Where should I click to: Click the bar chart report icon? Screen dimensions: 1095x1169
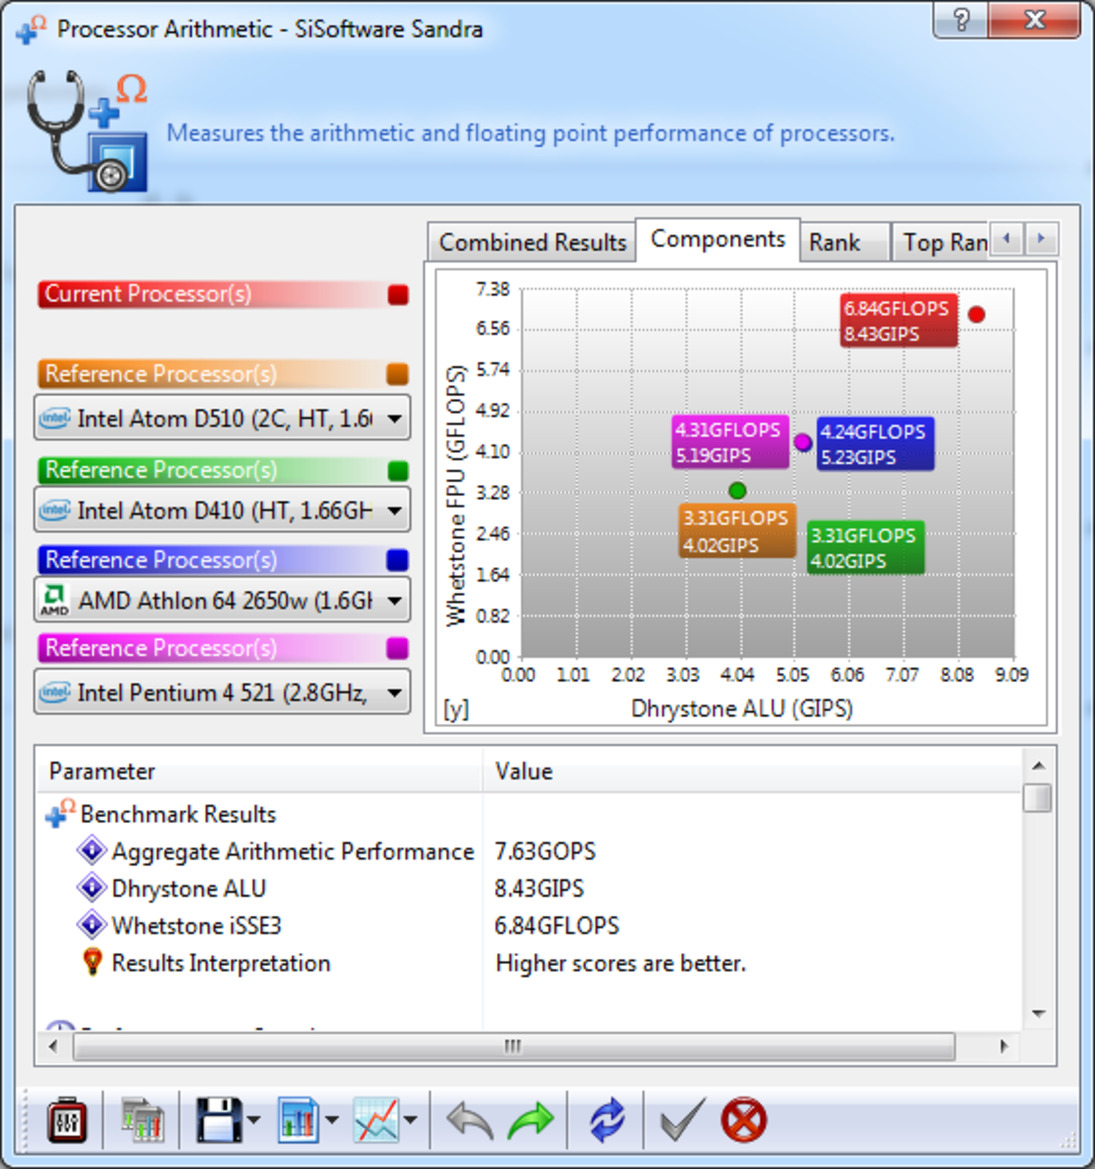(298, 1120)
